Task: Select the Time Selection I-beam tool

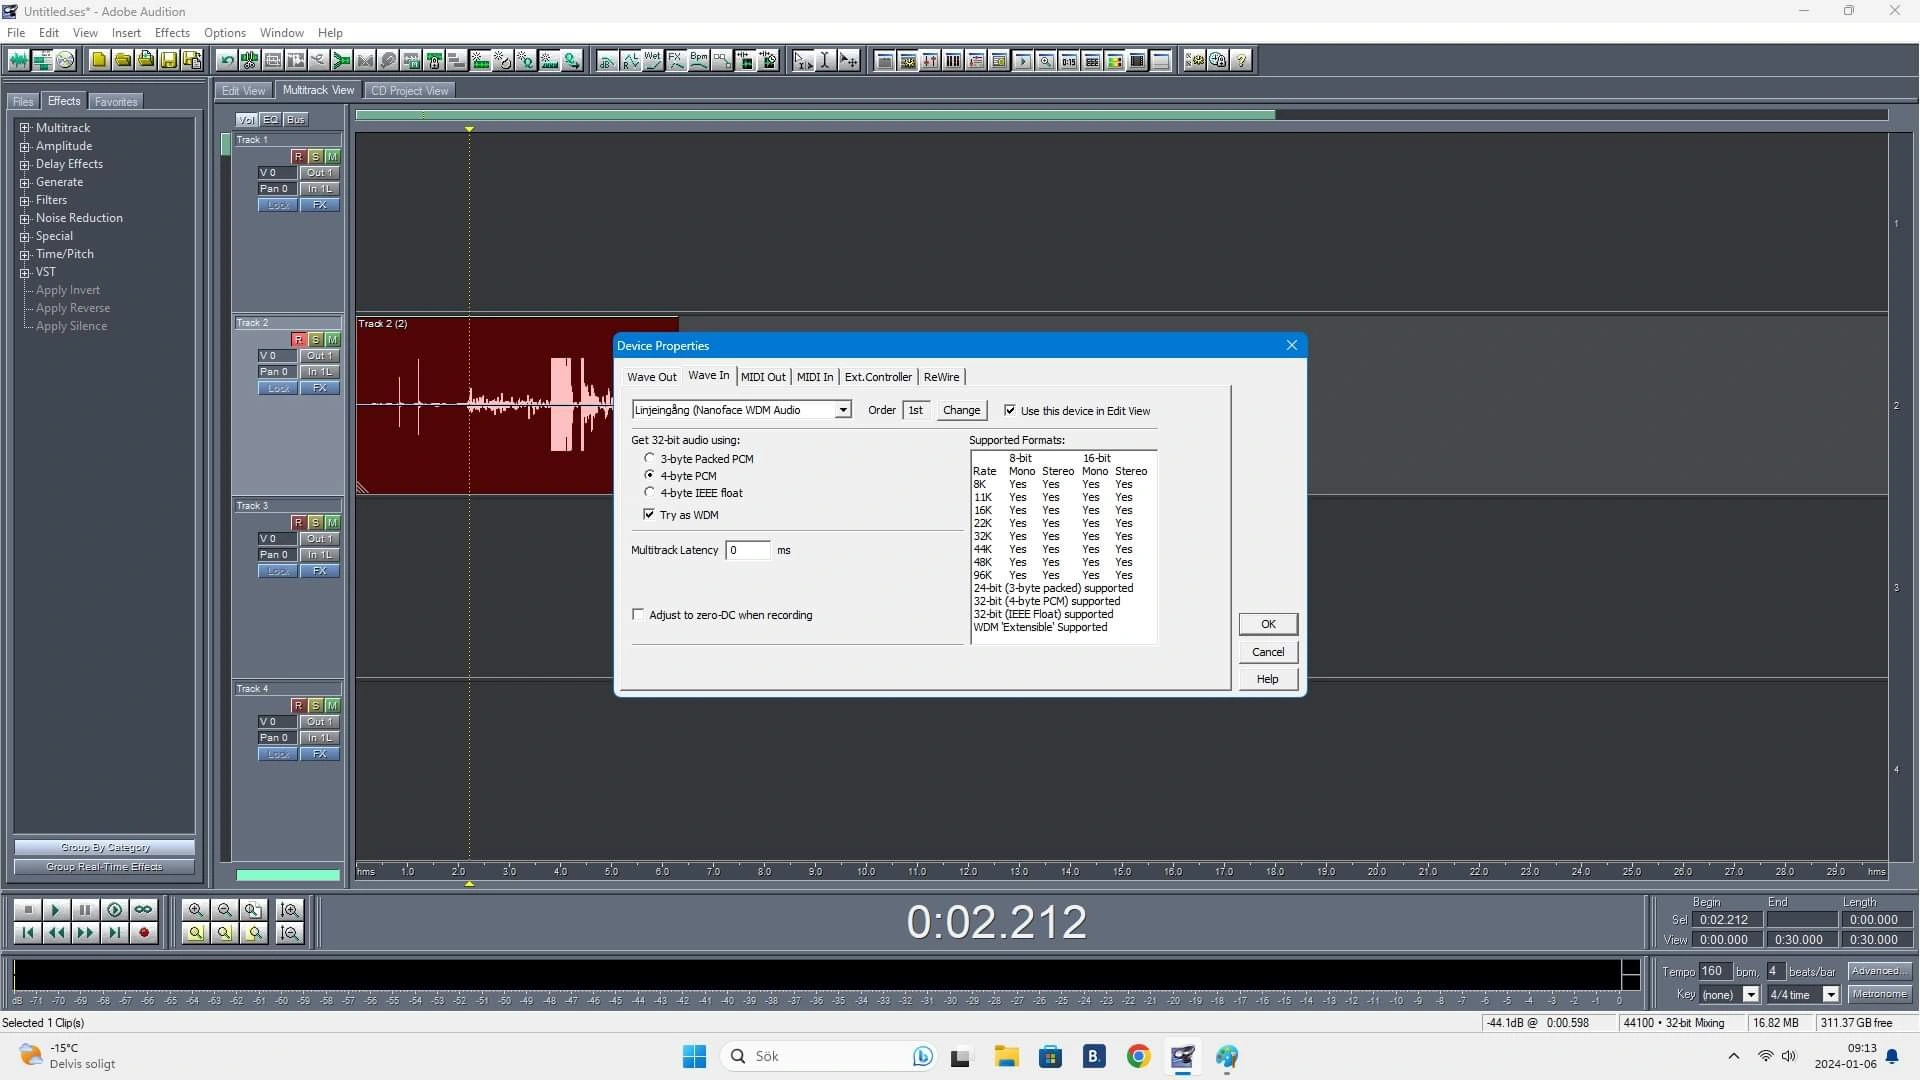Action: coord(825,61)
